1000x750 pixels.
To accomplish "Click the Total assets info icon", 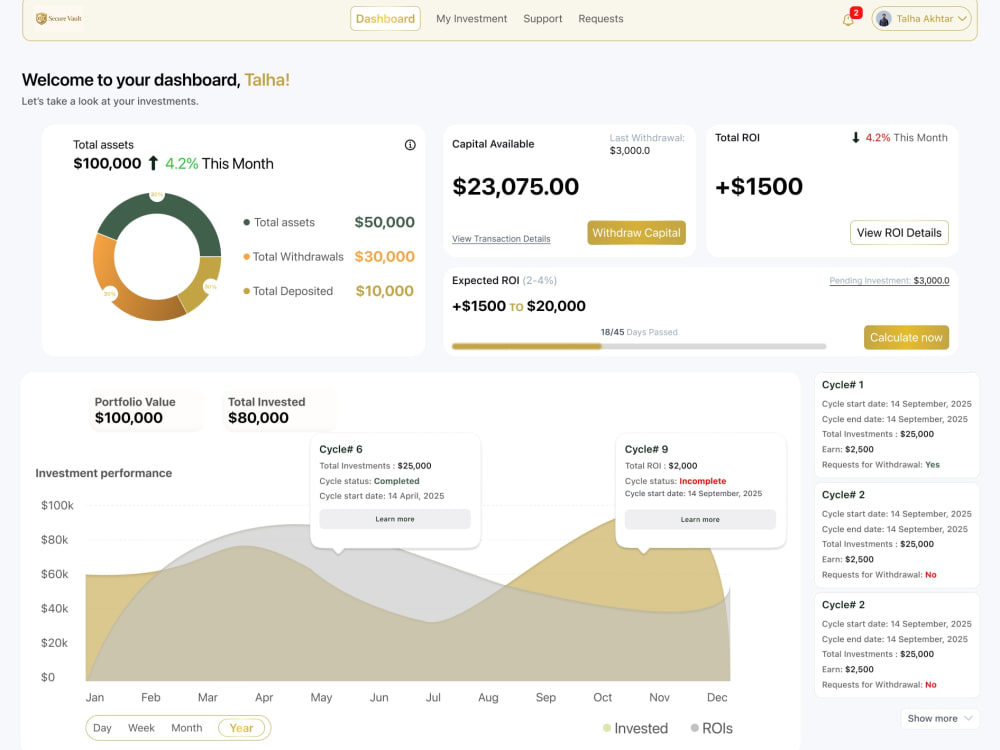I will (410, 145).
